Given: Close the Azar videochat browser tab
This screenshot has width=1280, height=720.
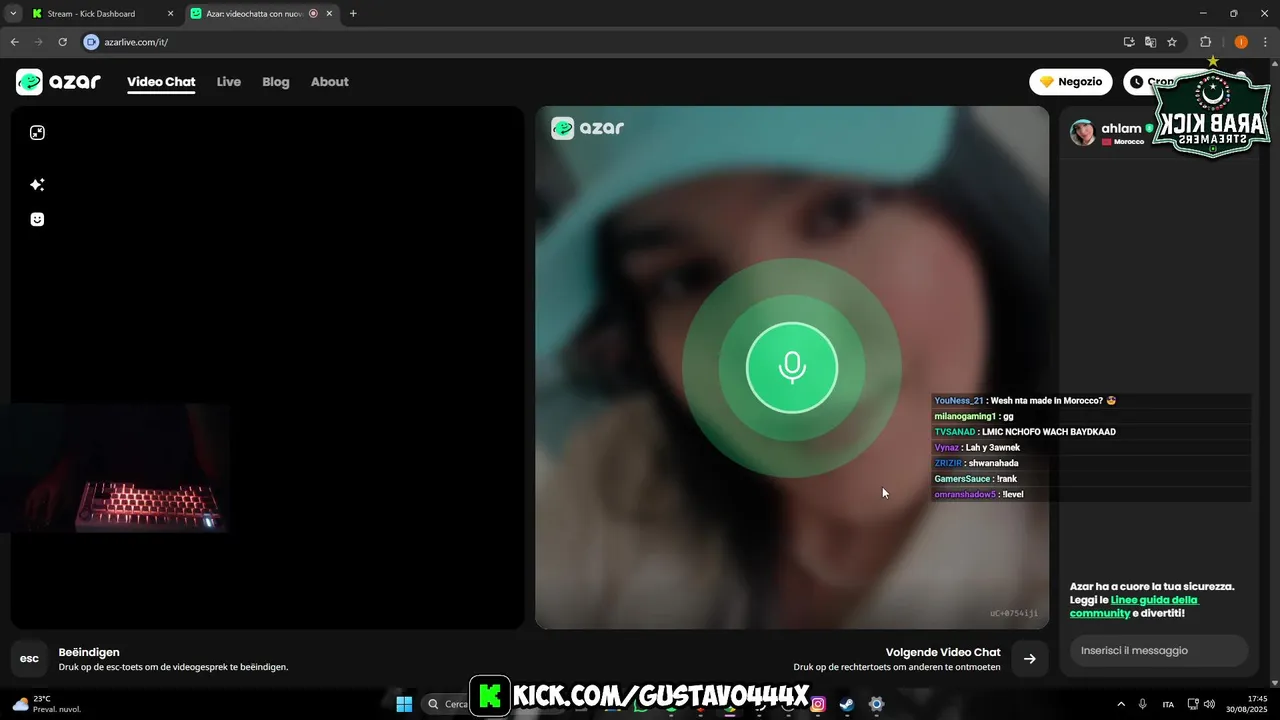Looking at the screenshot, I should [x=329, y=14].
